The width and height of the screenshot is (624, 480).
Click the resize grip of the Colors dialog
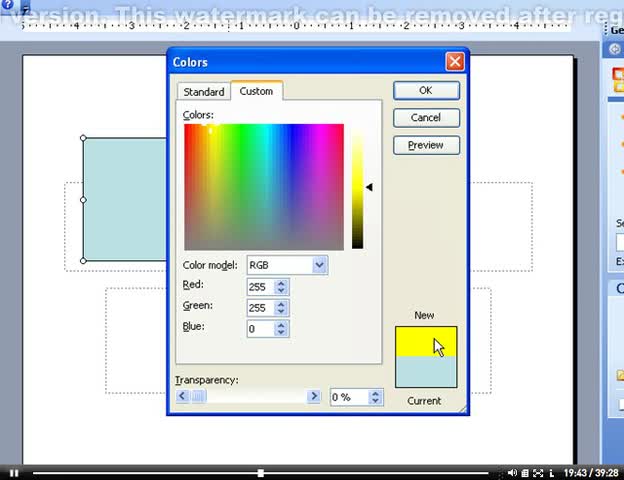pyautogui.click(x=463, y=409)
